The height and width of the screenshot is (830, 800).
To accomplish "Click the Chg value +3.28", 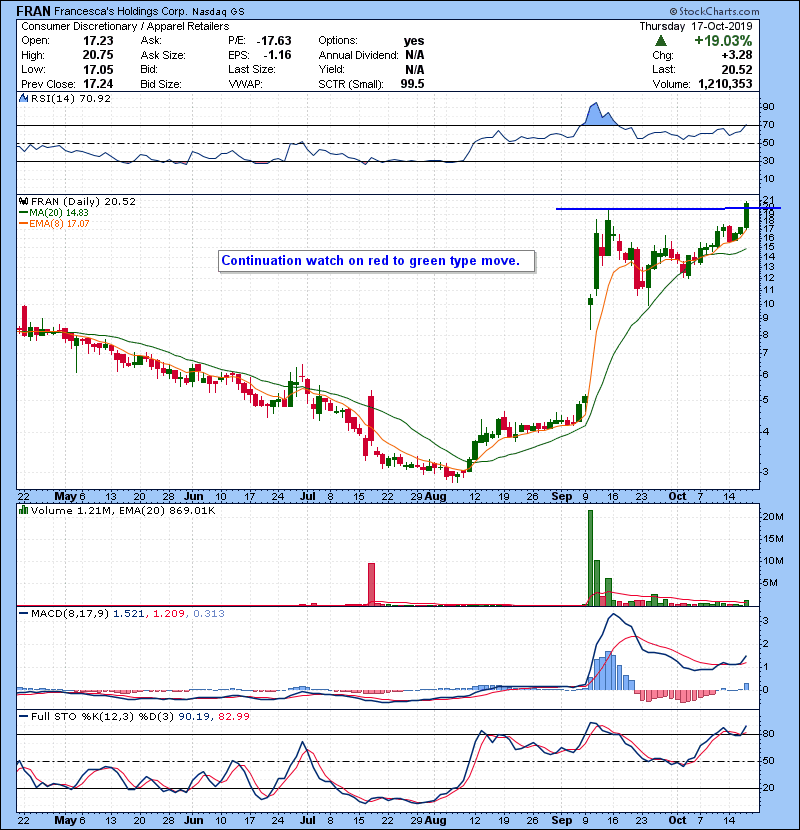I will (x=737, y=55).
